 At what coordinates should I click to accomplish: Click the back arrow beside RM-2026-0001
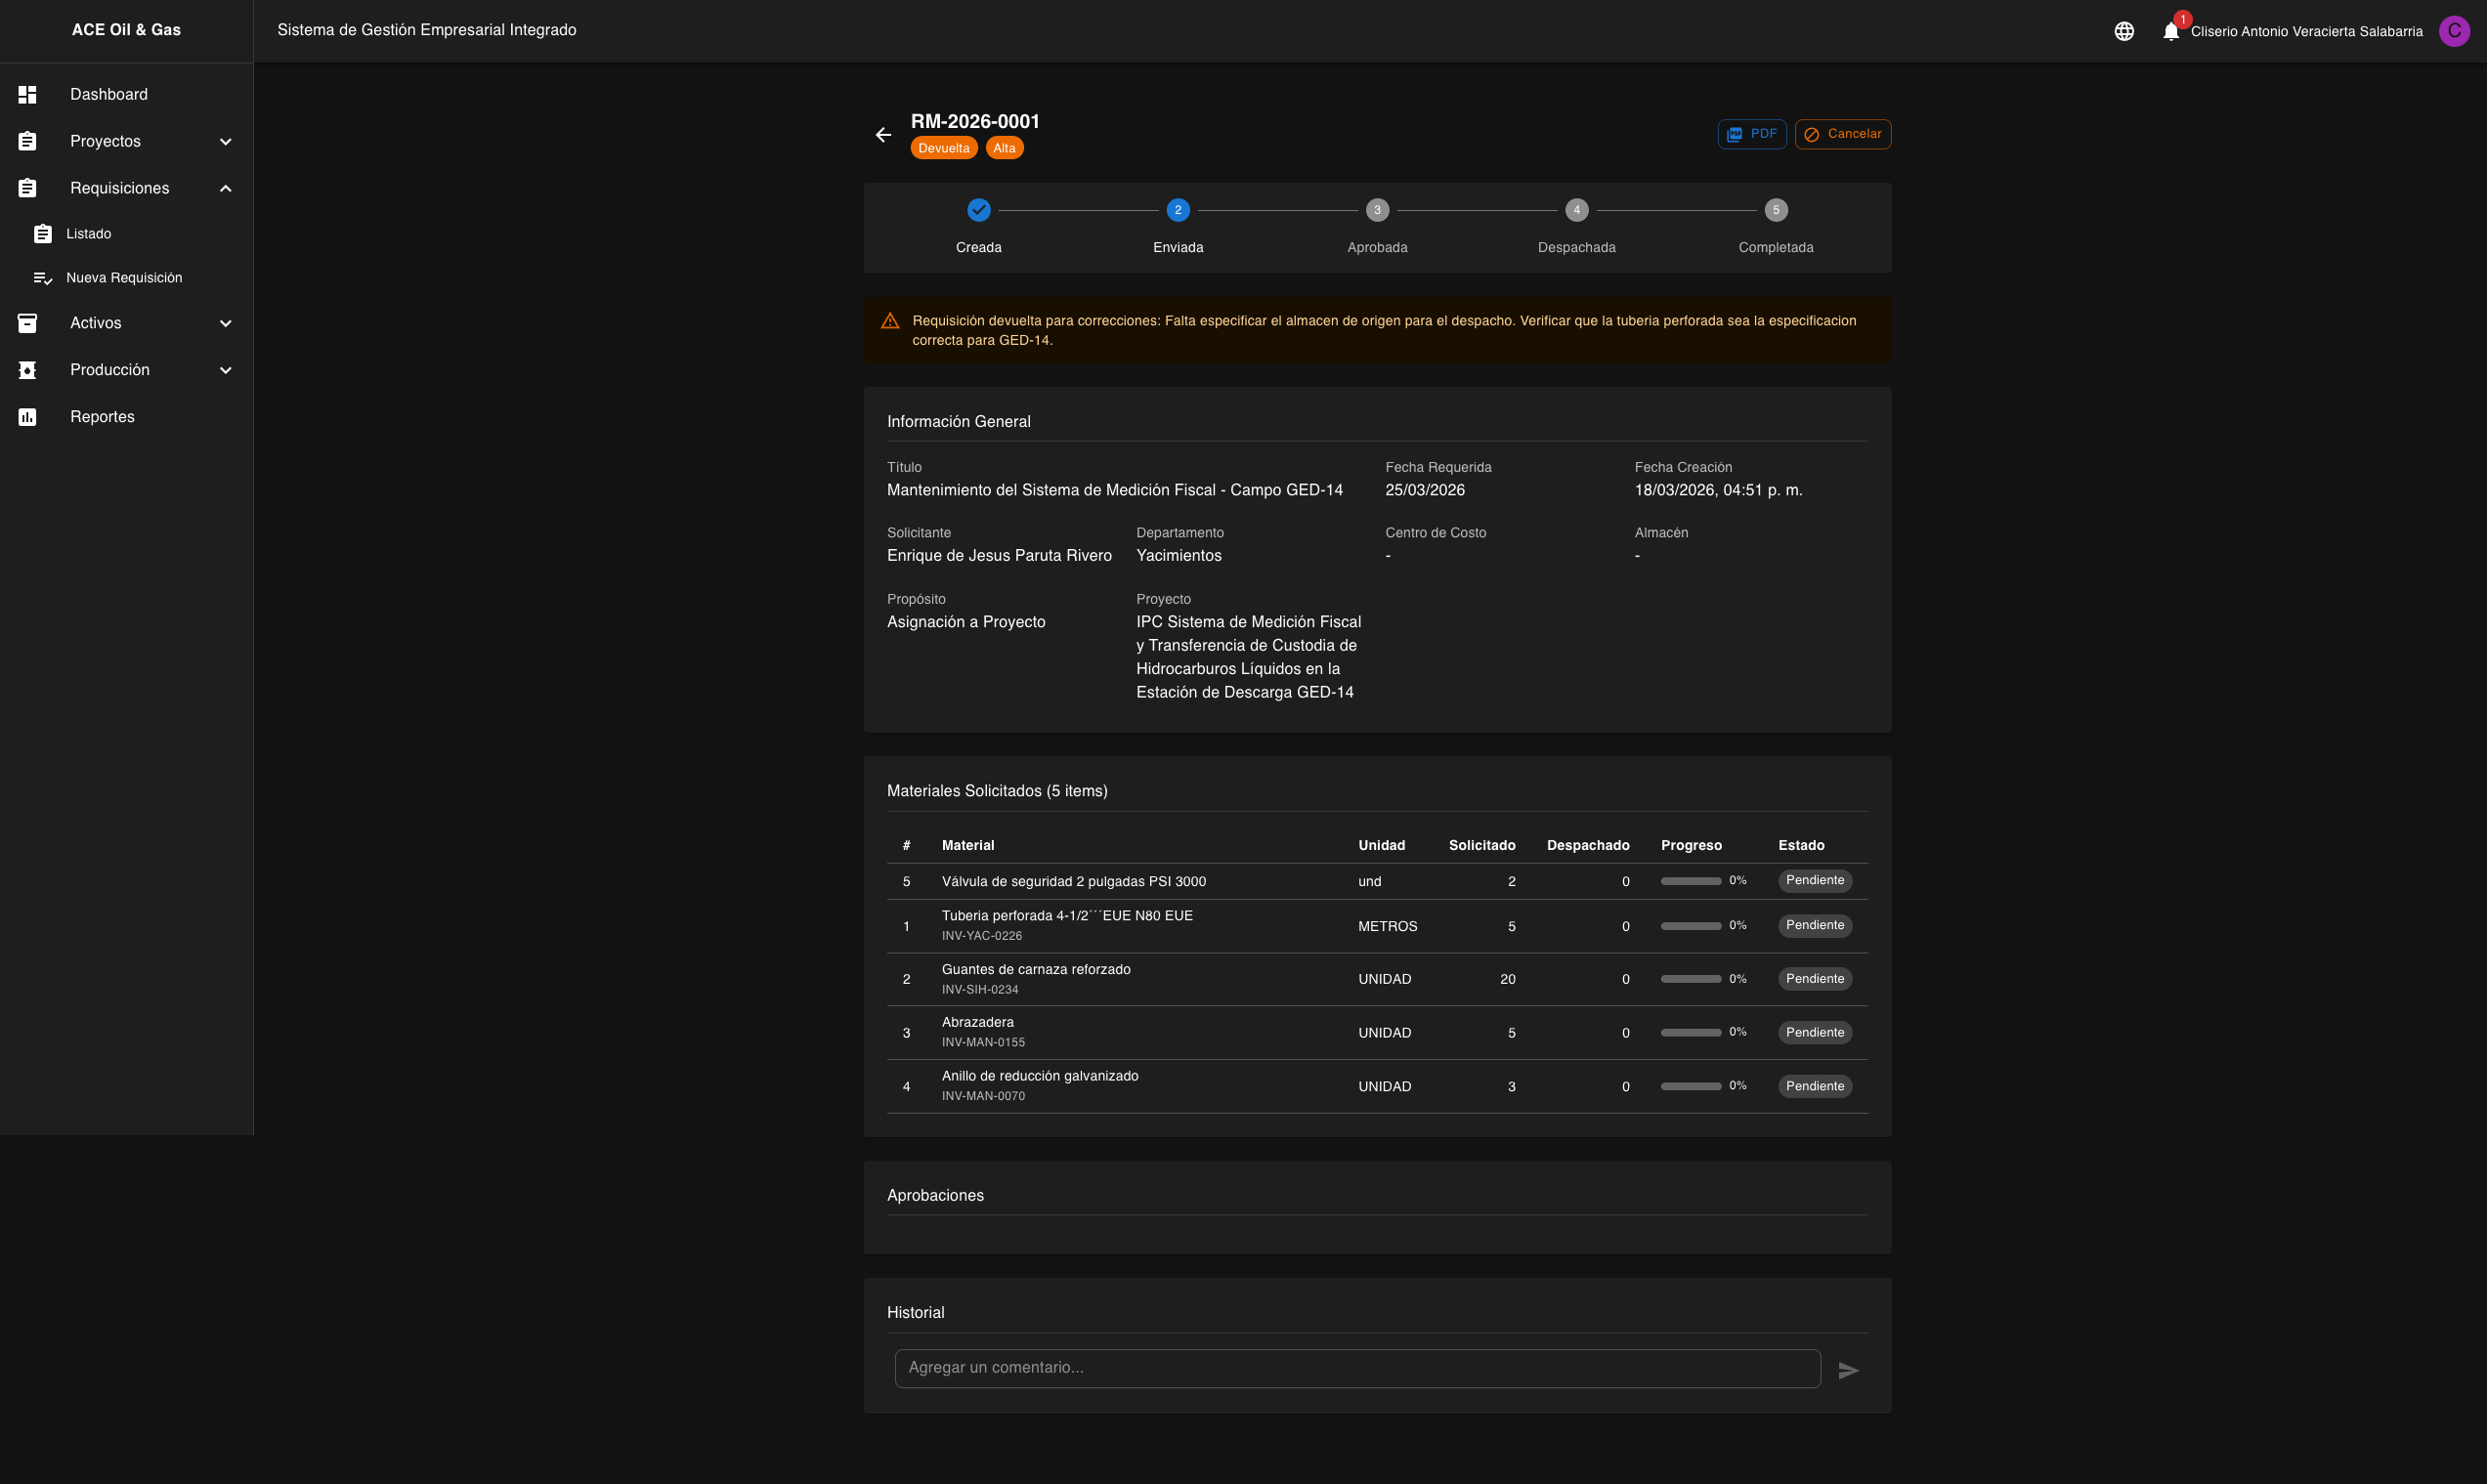pyautogui.click(x=883, y=135)
